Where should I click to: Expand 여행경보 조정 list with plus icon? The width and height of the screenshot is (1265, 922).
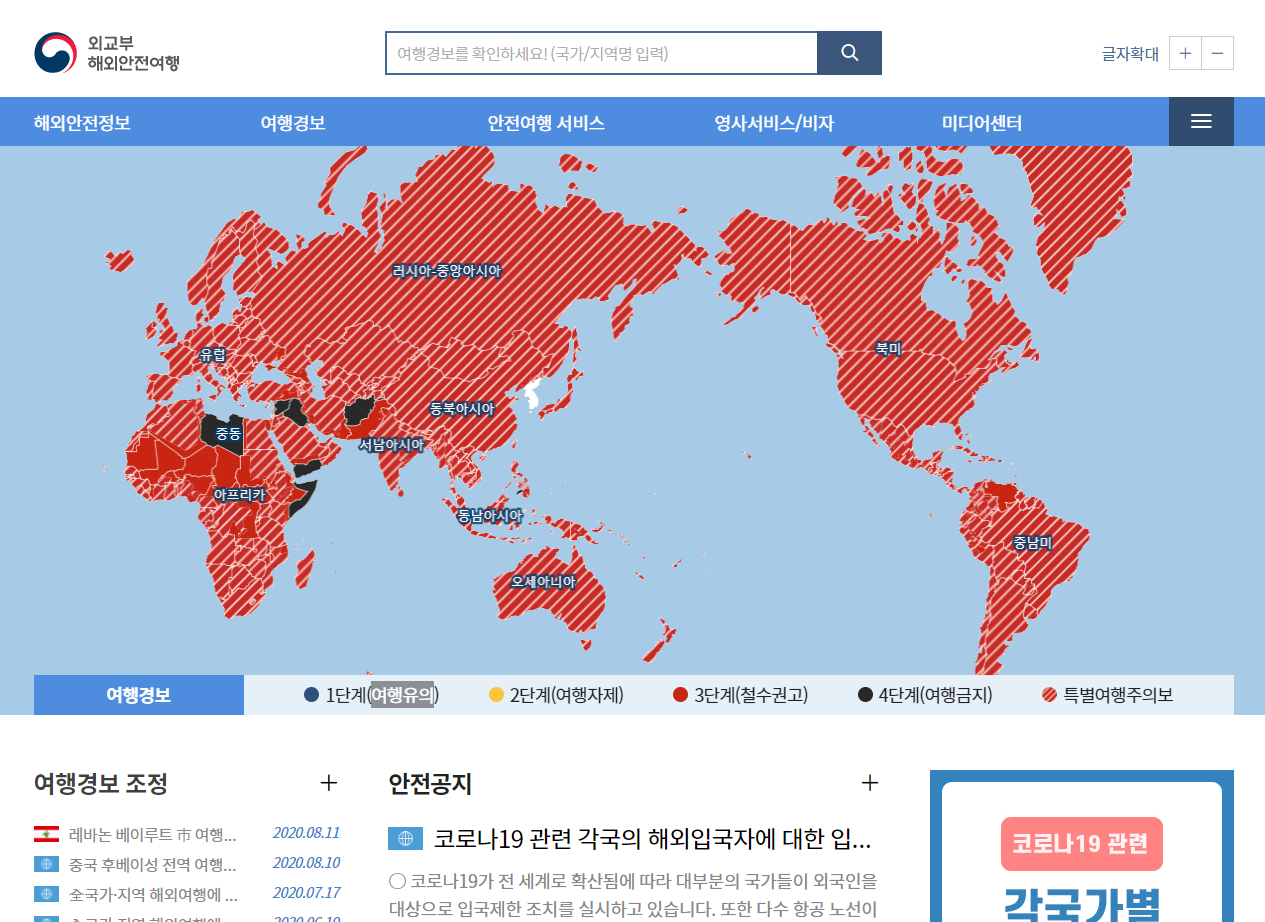[328, 783]
